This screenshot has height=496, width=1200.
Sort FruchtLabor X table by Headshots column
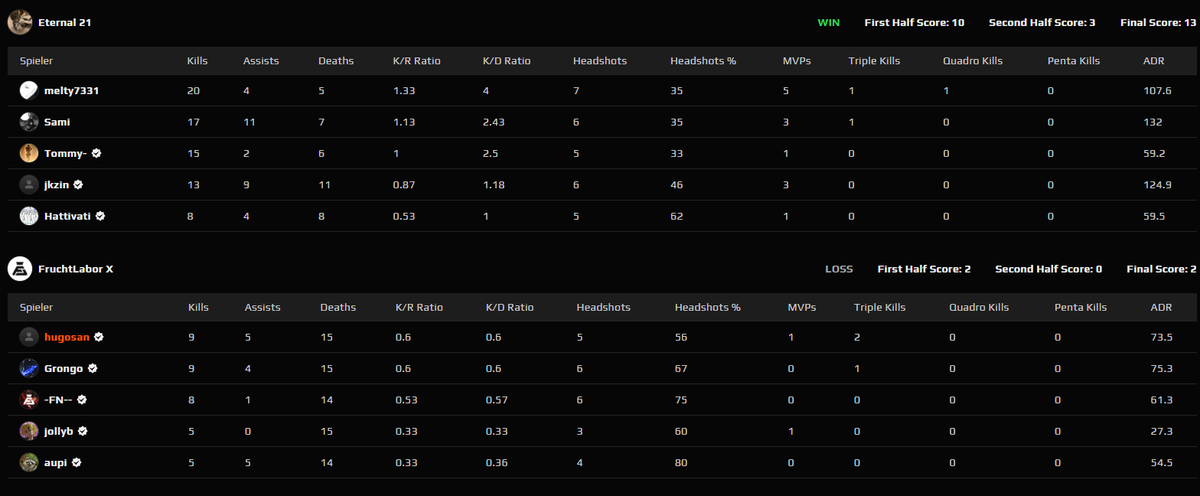tap(603, 307)
